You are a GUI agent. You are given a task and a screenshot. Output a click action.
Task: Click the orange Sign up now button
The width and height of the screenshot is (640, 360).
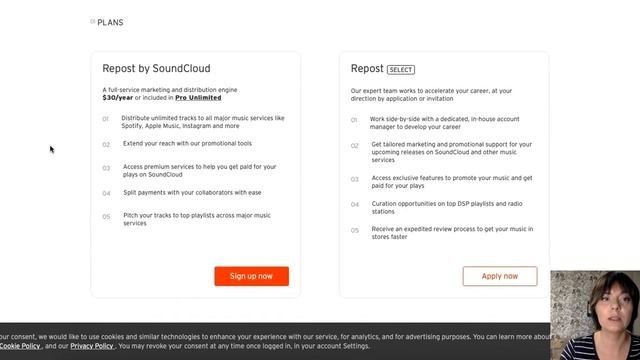[251, 276]
